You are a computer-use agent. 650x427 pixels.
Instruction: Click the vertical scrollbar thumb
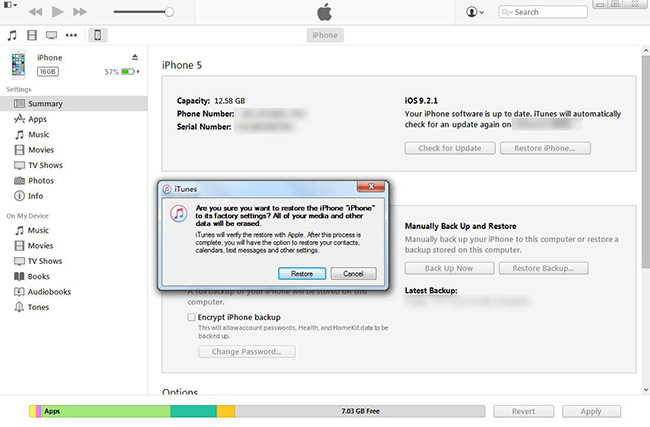pyautogui.click(x=646, y=162)
